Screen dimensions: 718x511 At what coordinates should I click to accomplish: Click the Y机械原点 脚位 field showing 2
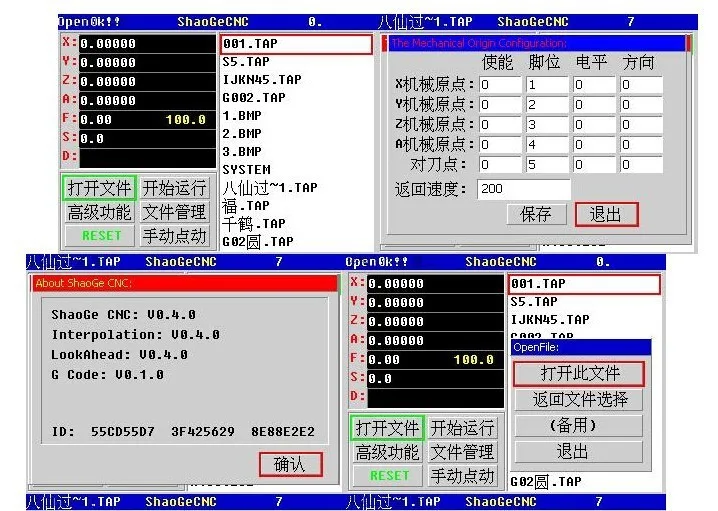(x=547, y=105)
